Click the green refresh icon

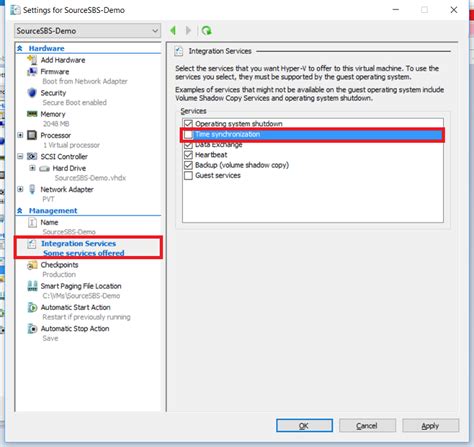tap(206, 31)
